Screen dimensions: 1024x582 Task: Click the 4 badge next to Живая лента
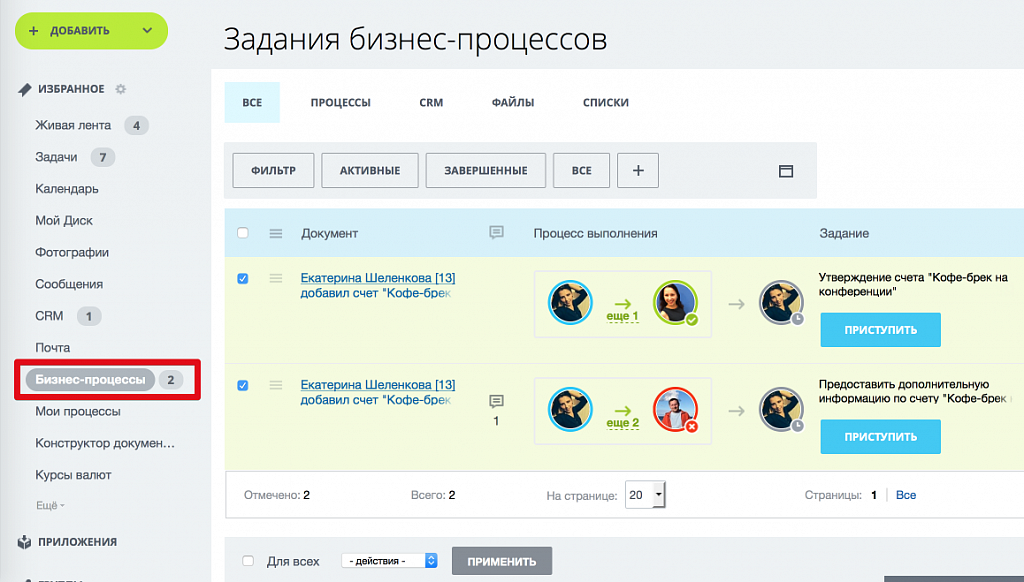coord(136,125)
